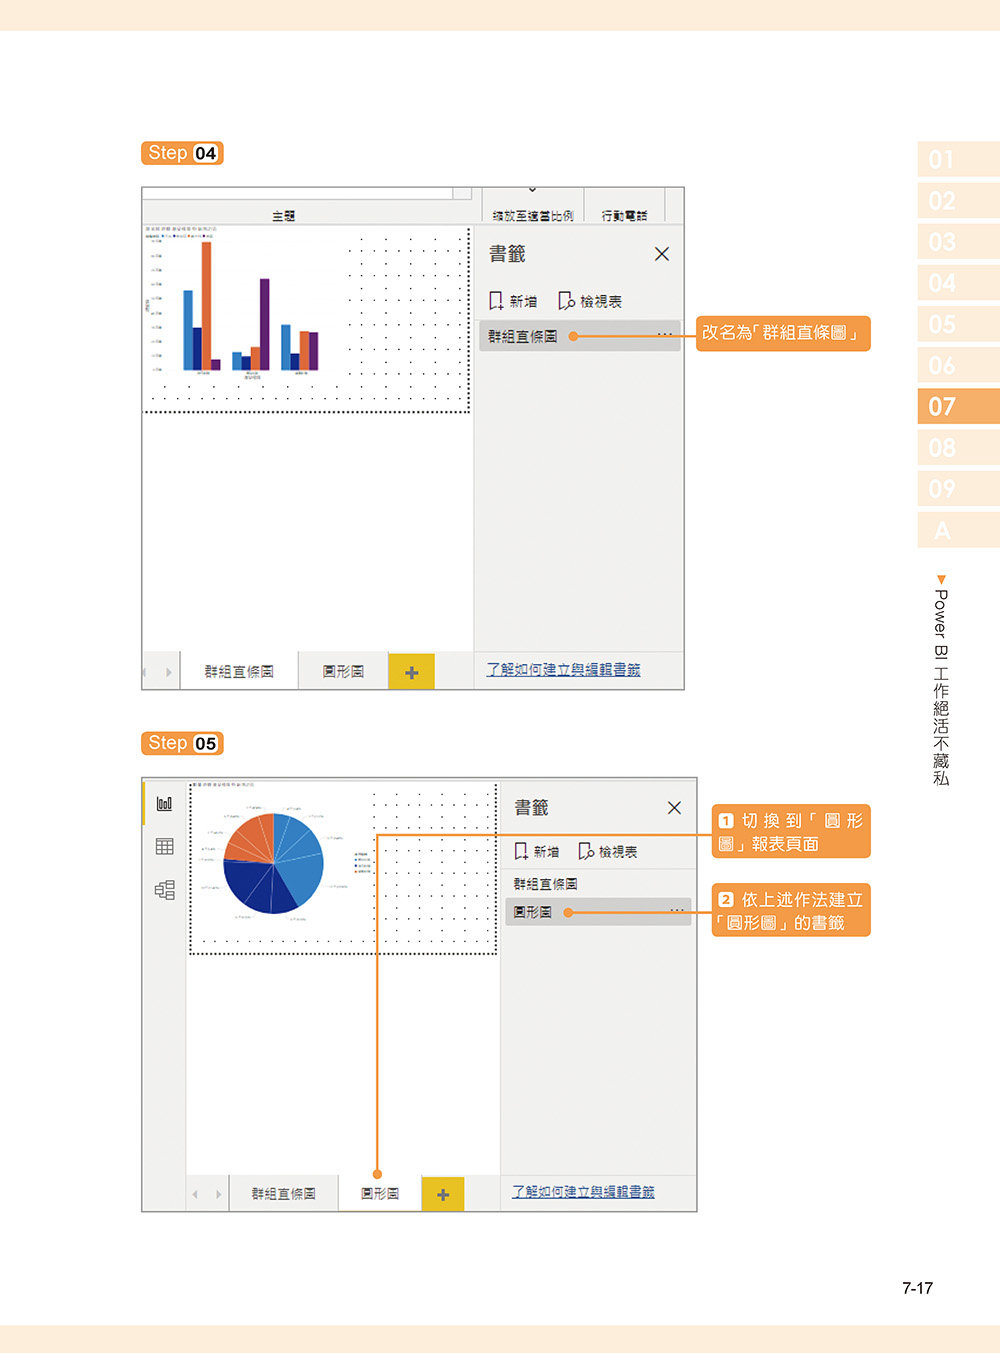Select the Report view icon in the sidebar

164,802
